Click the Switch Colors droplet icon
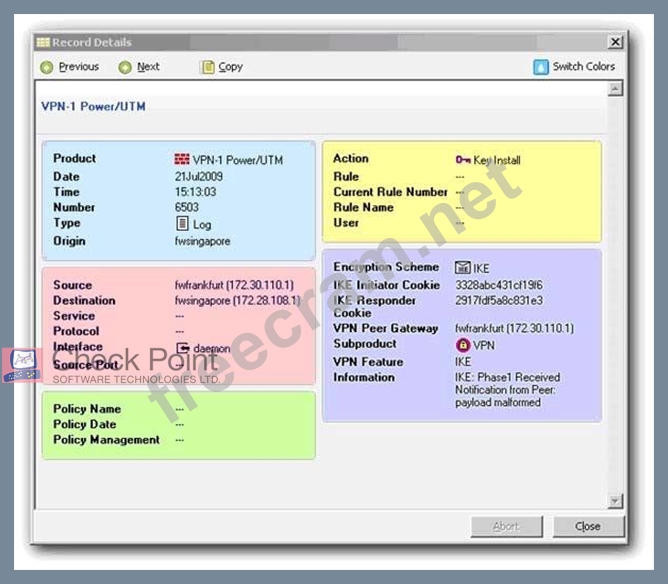Image resolution: width=668 pixels, height=584 pixels. pos(541,67)
